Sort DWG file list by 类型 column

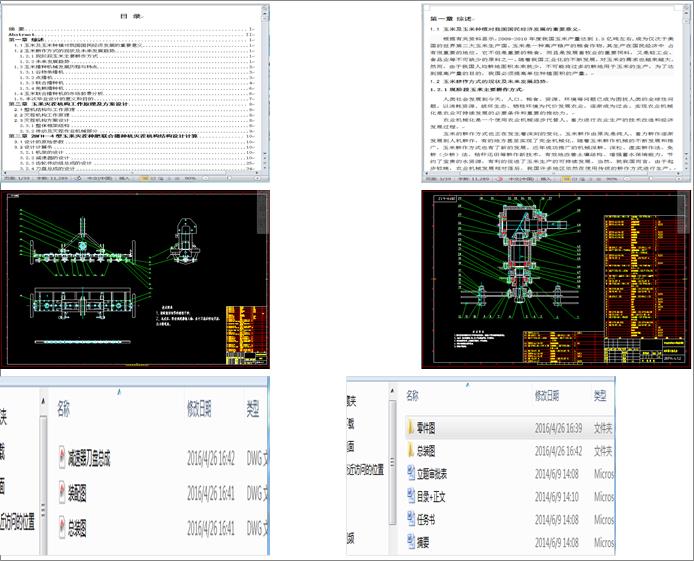point(253,409)
